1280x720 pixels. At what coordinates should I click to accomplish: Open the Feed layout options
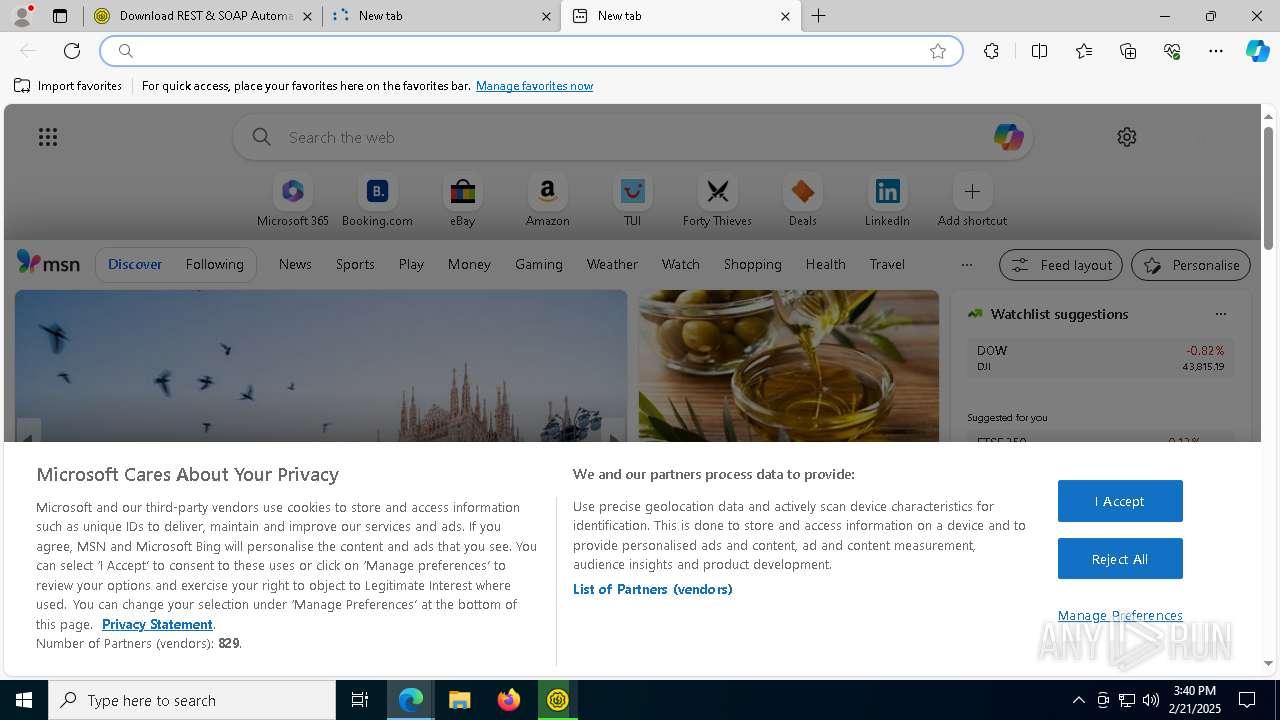click(1061, 265)
